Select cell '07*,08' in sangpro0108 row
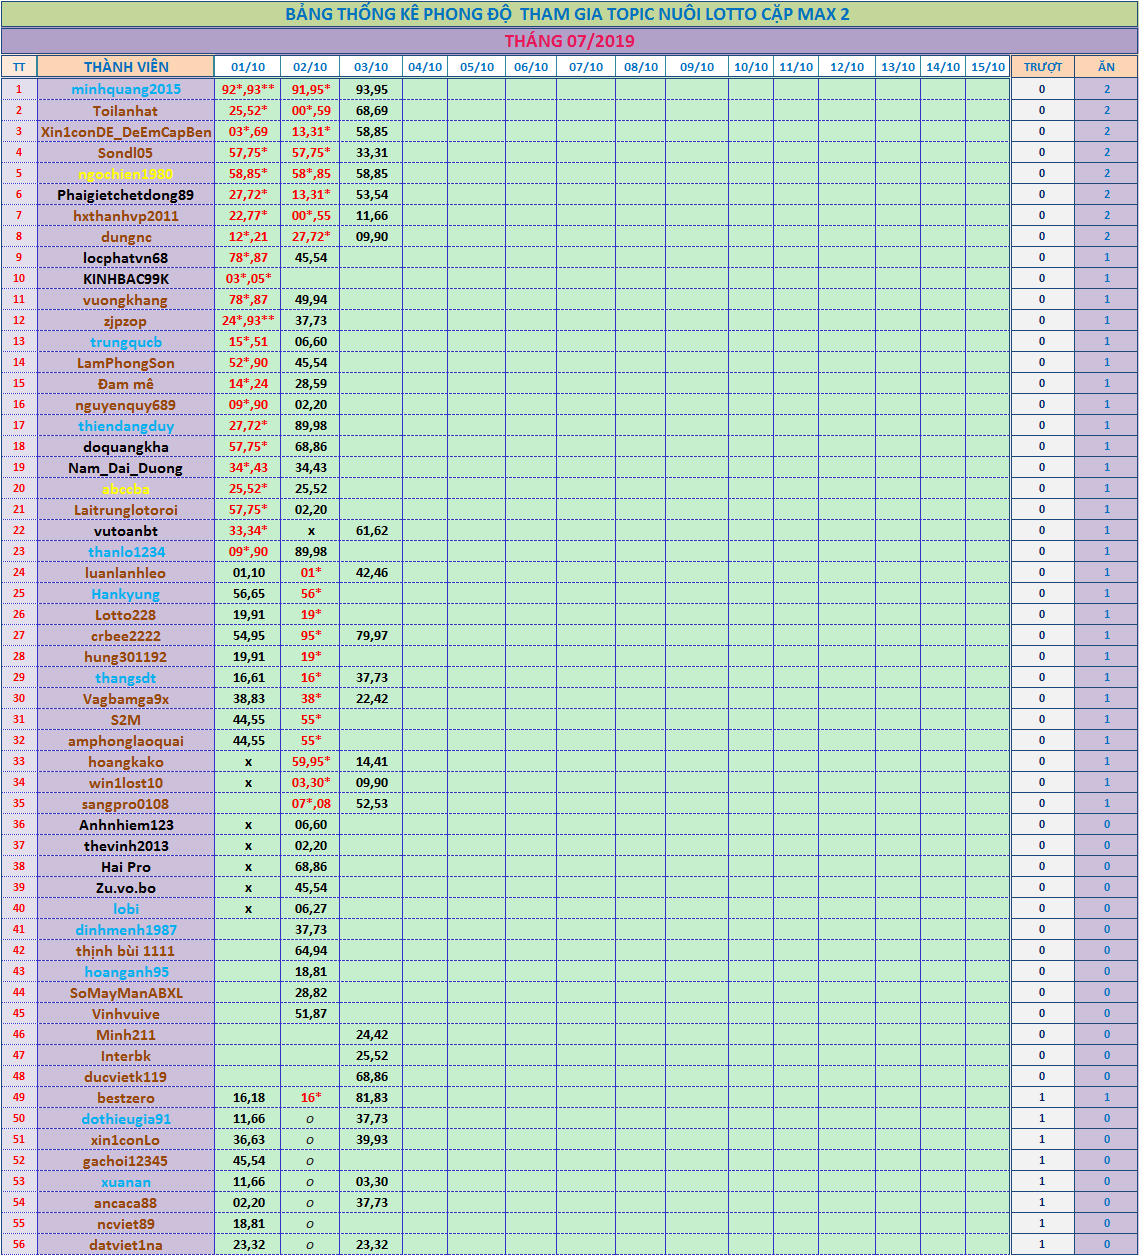The image size is (1139, 1255). (310, 803)
